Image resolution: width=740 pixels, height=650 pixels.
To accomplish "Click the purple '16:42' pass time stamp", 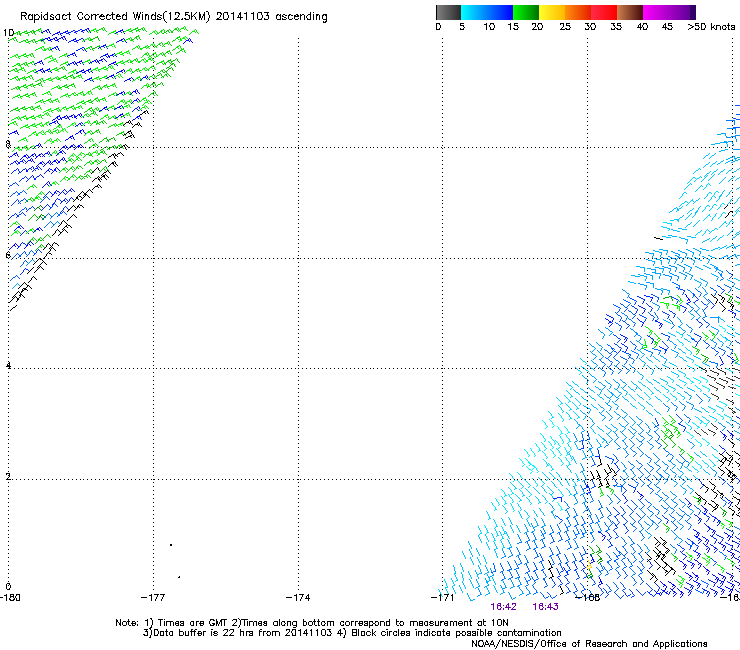I will (x=504, y=607).
